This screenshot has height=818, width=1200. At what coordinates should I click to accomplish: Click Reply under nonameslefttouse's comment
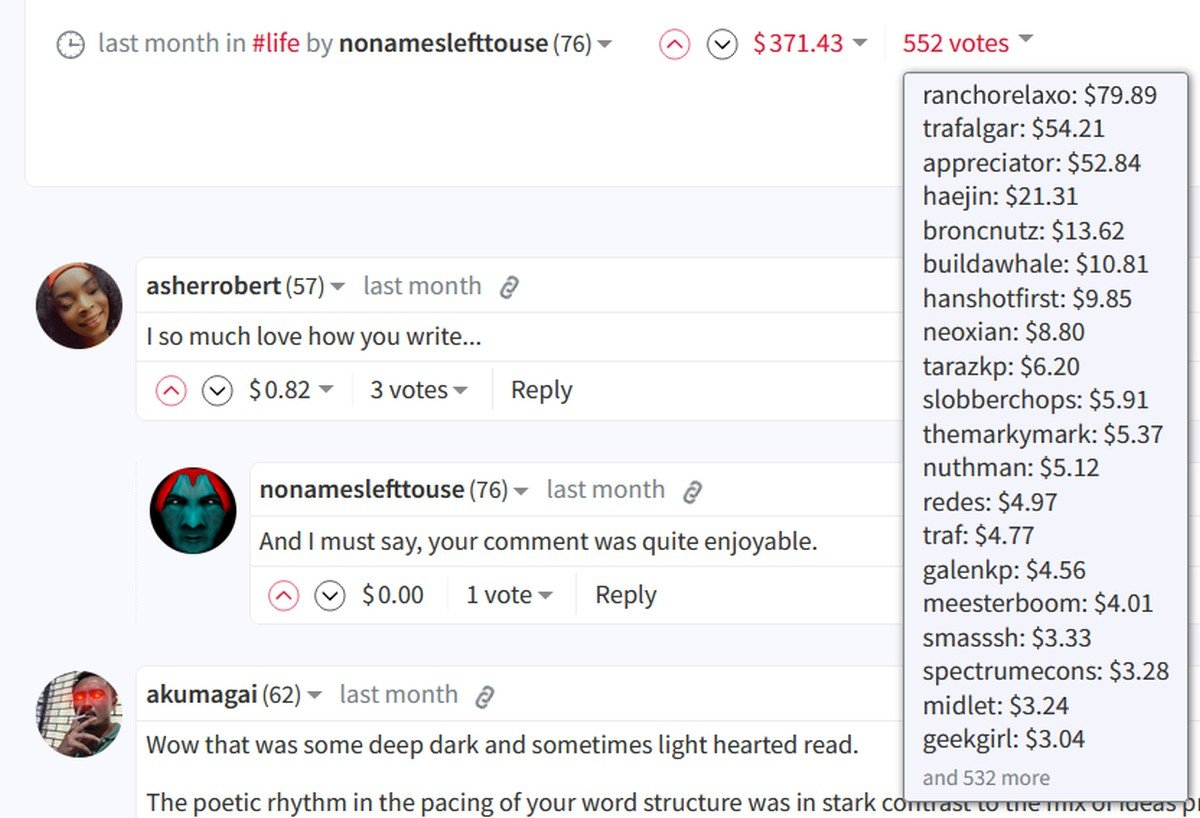click(x=625, y=595)
